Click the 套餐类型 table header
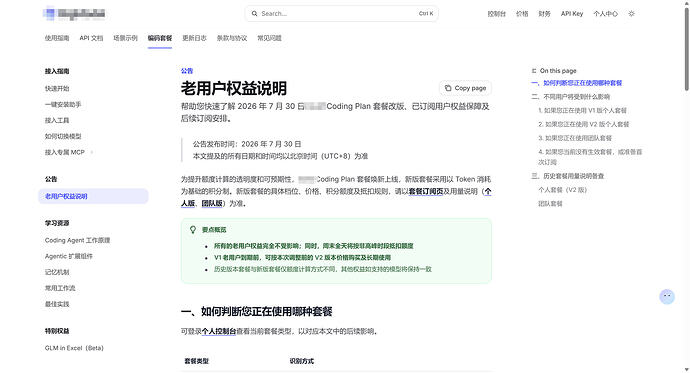690x373 pixels. click(x=196, y=361)
